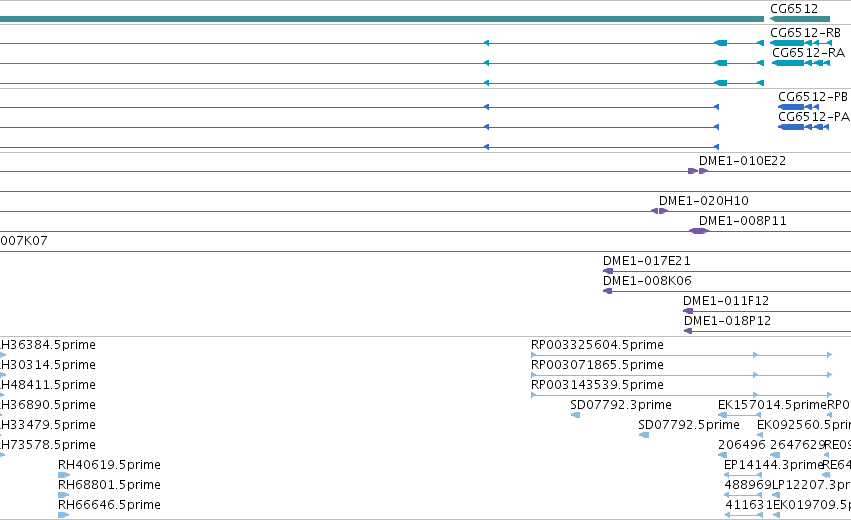Click the SD07792.5prime EST label

(x=689, y=425)
